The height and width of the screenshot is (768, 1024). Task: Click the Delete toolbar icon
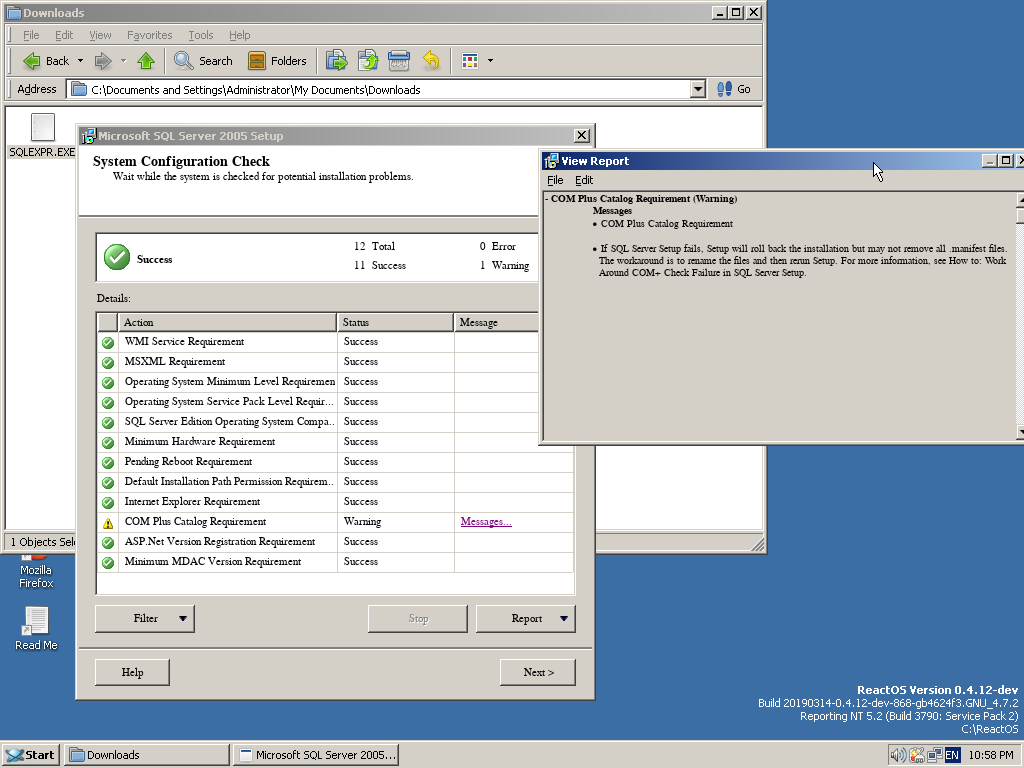[x=398, y=61]
